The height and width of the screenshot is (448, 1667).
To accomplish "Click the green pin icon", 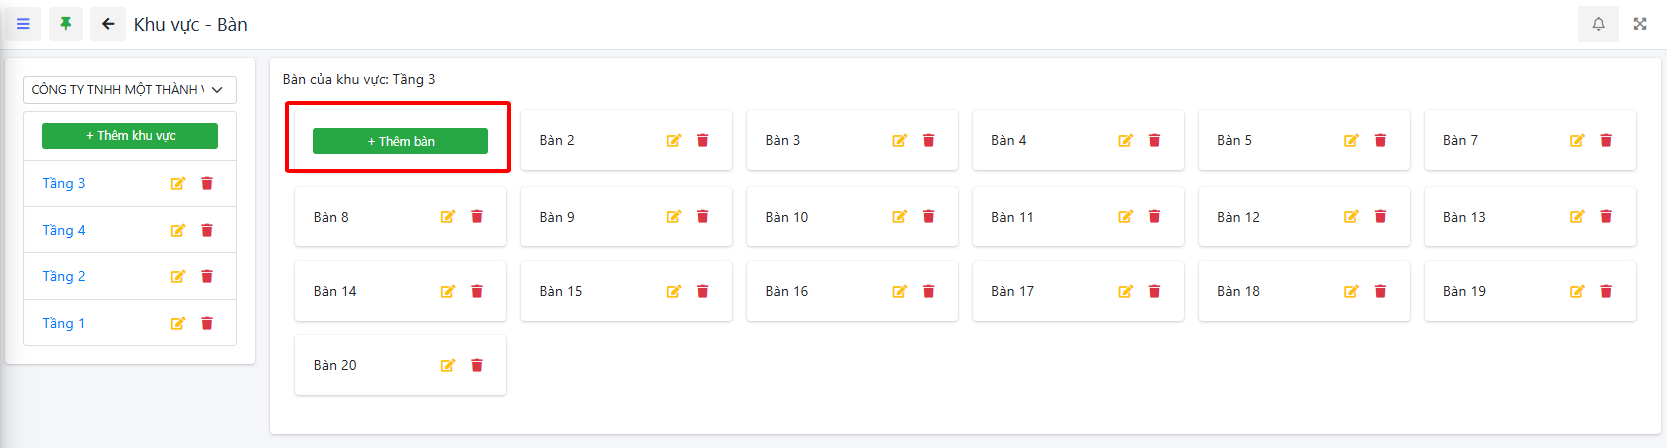I will pos(66,24).
